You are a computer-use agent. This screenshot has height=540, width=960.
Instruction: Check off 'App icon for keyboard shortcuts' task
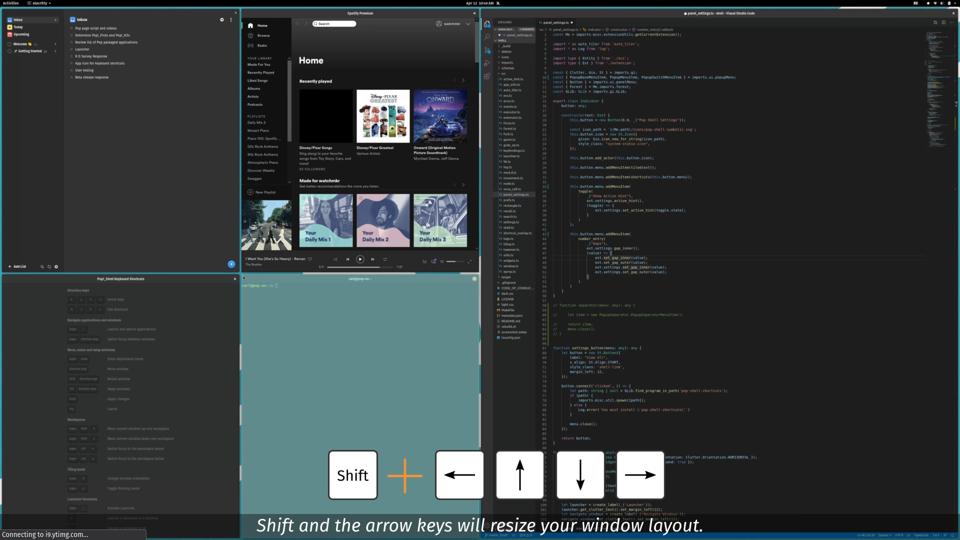coord(71,63)
